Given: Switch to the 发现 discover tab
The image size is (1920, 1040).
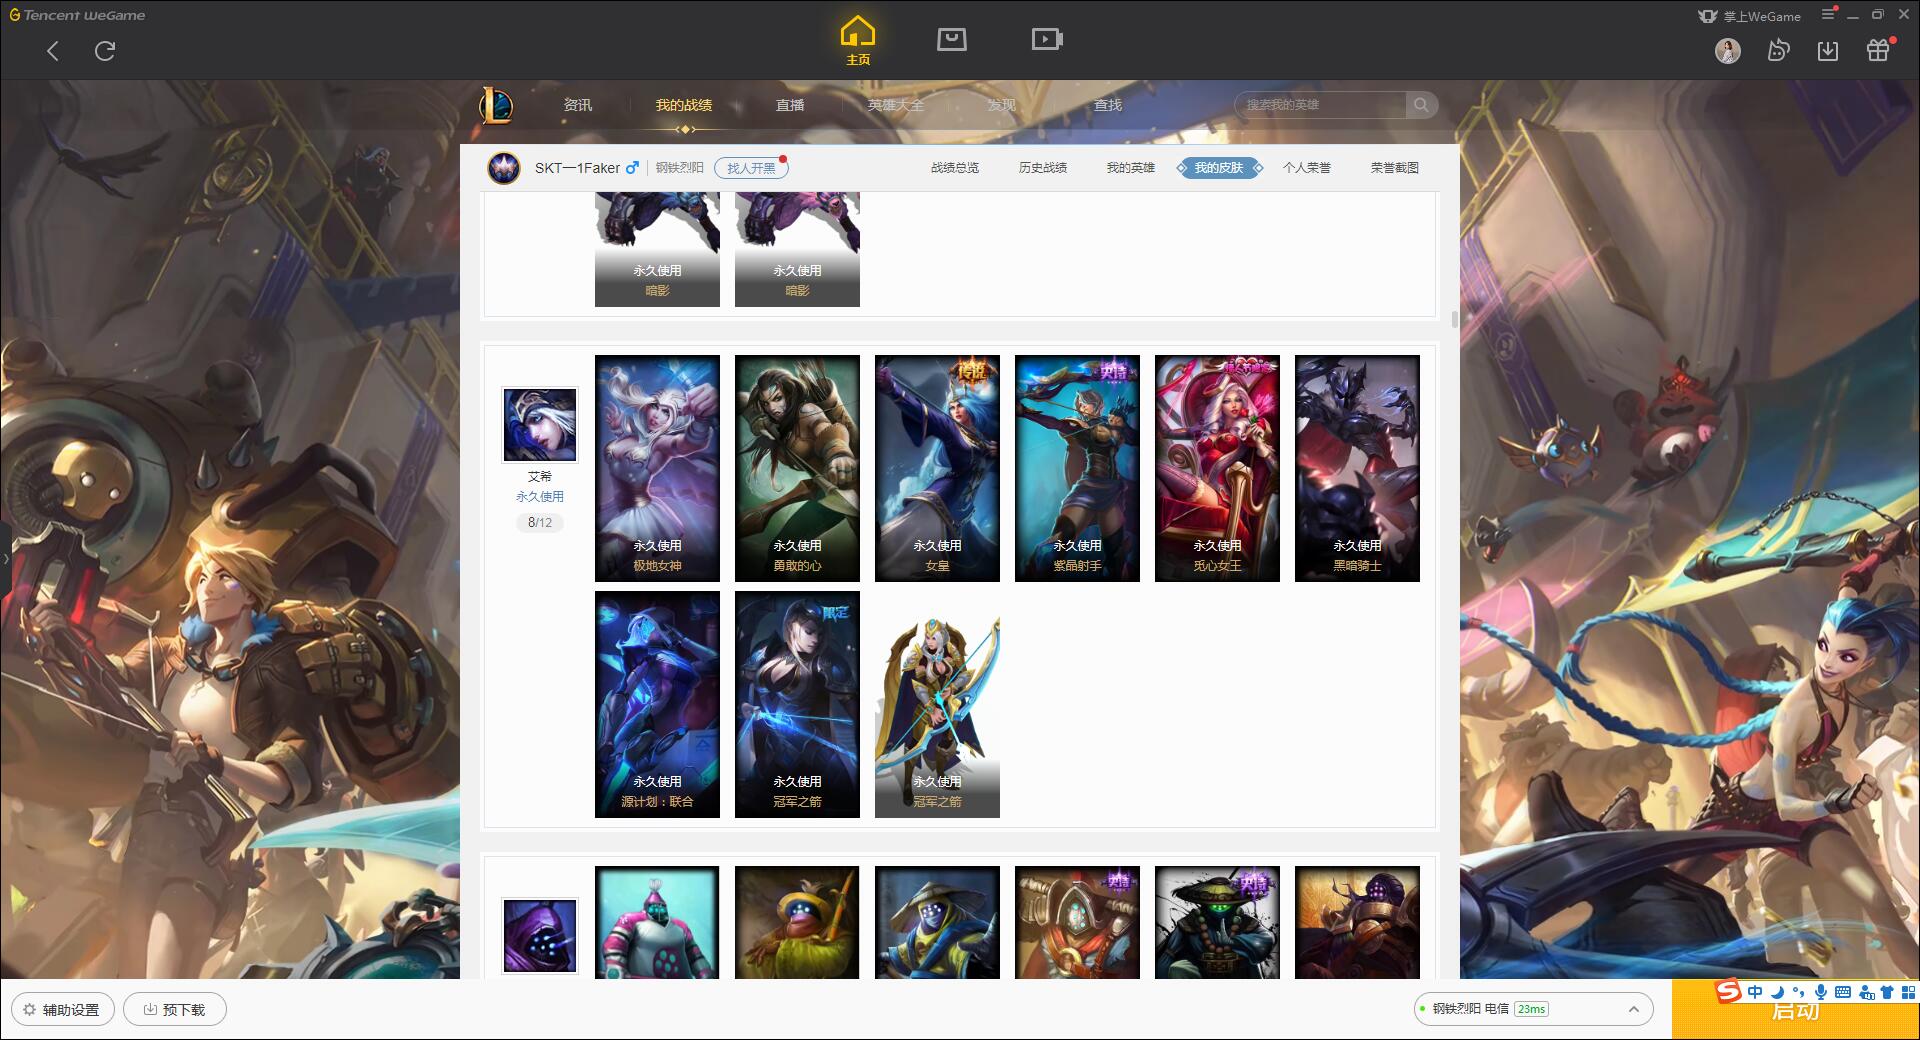Looking at the screenshot, I should [x=1001, y=105].
